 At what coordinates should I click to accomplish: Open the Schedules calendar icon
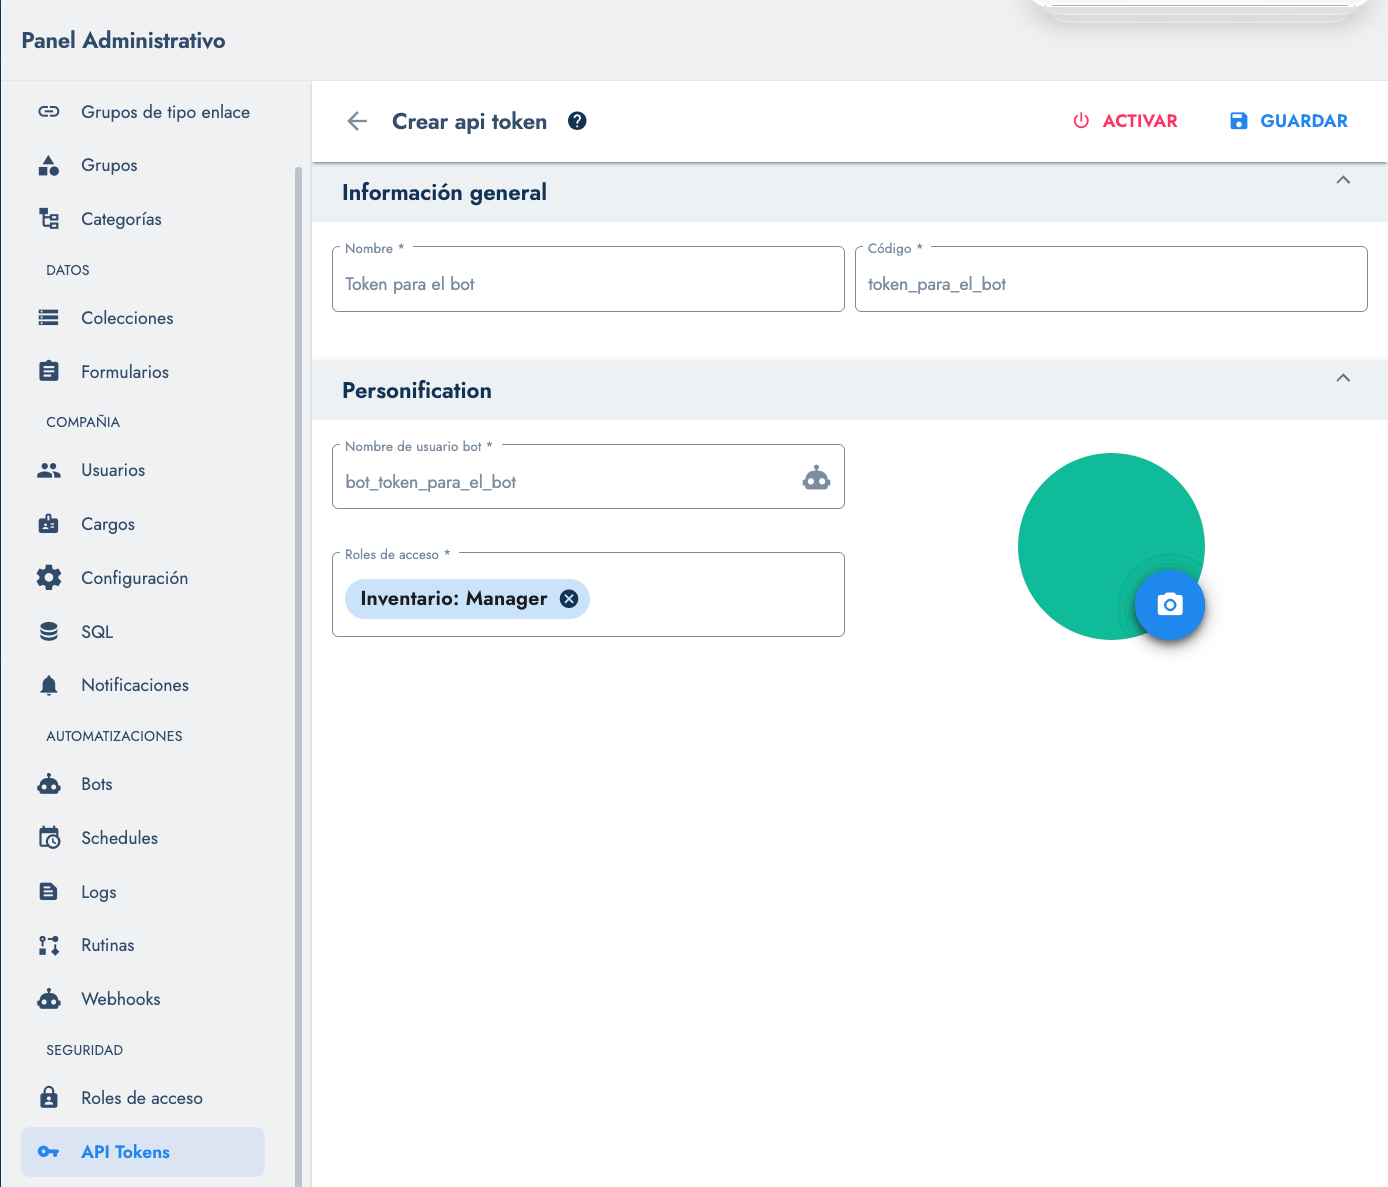(49, 837)
